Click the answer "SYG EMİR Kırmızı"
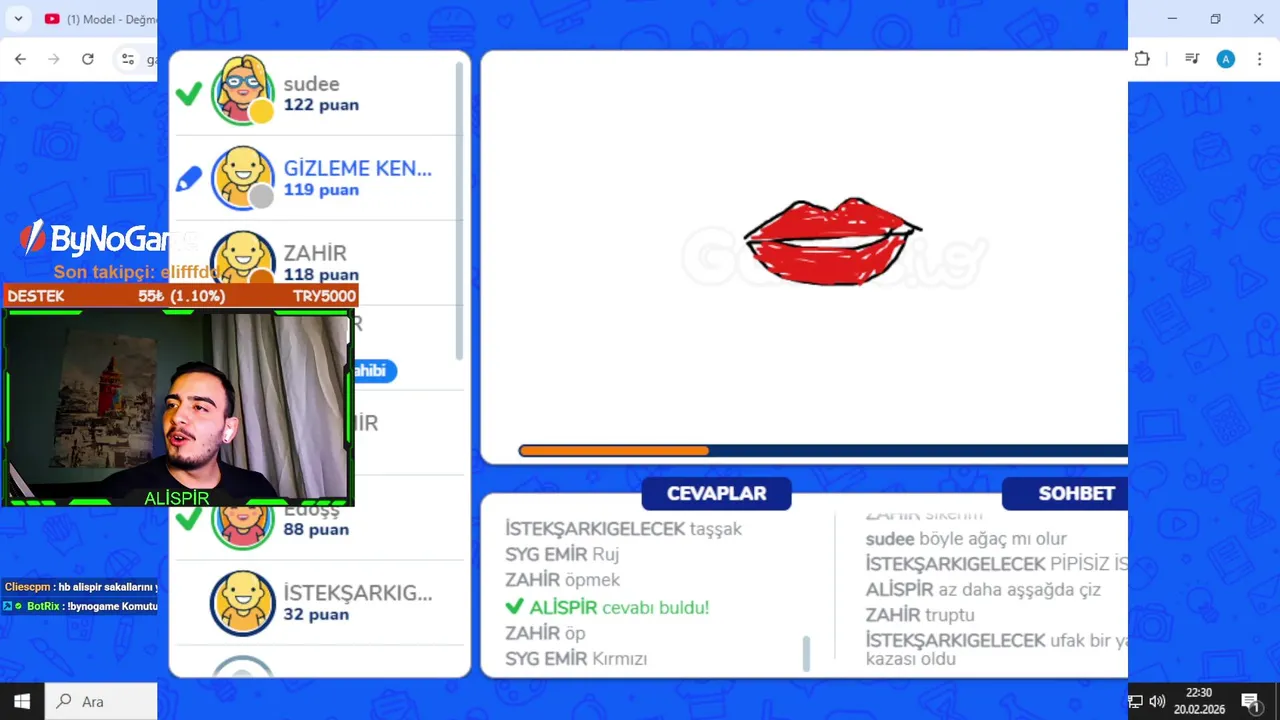This screenshot has height=720, width=1280. 576,659
